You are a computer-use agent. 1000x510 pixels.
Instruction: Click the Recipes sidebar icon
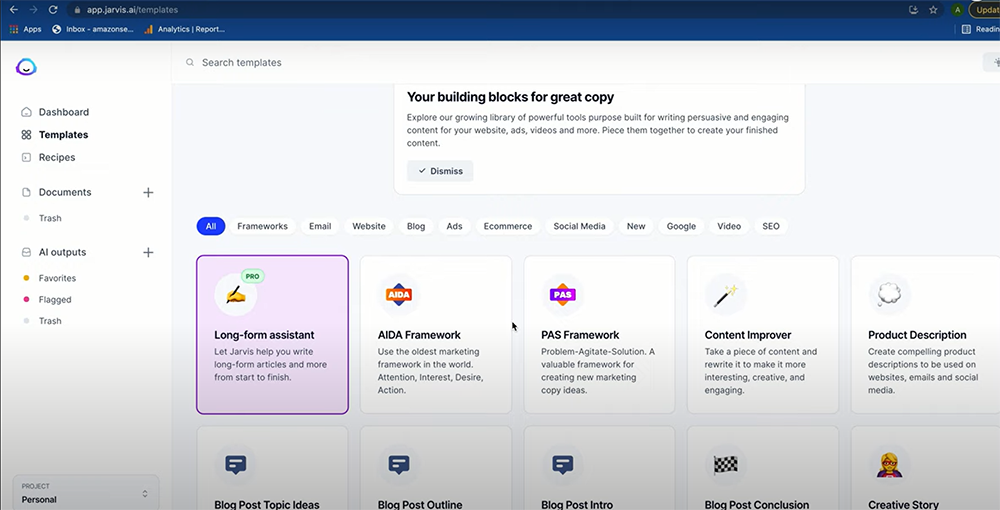(26, 157)
